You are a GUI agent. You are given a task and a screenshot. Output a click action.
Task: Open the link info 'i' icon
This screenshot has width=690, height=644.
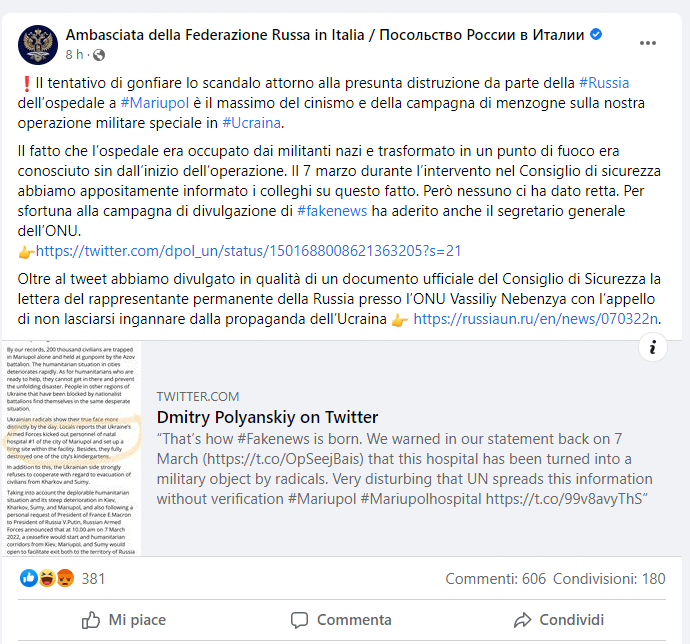pos(652,347)
